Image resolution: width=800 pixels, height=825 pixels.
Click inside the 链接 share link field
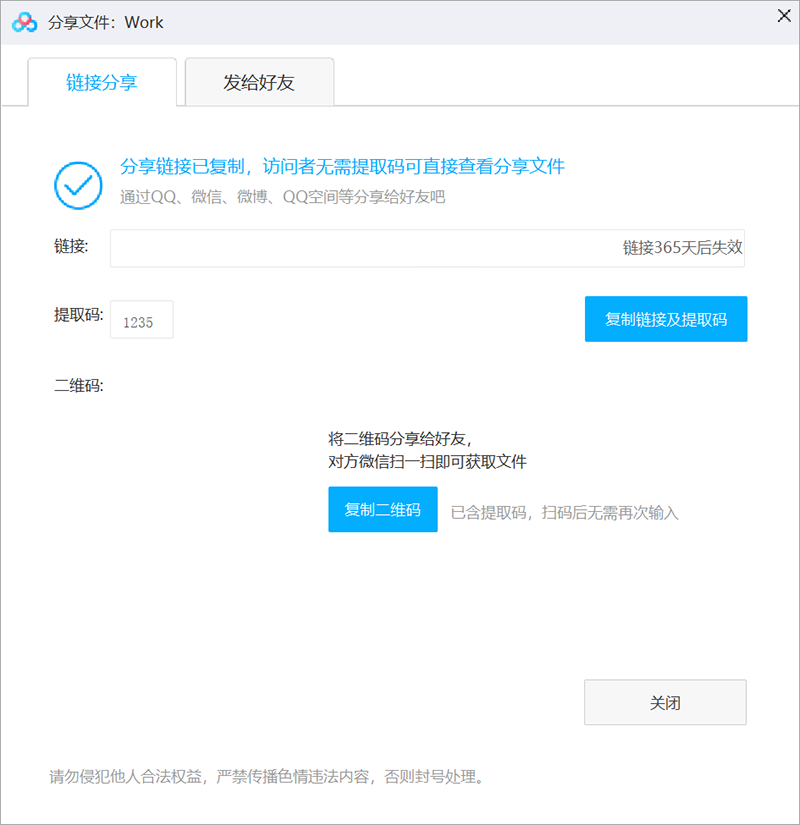(350, 247)
